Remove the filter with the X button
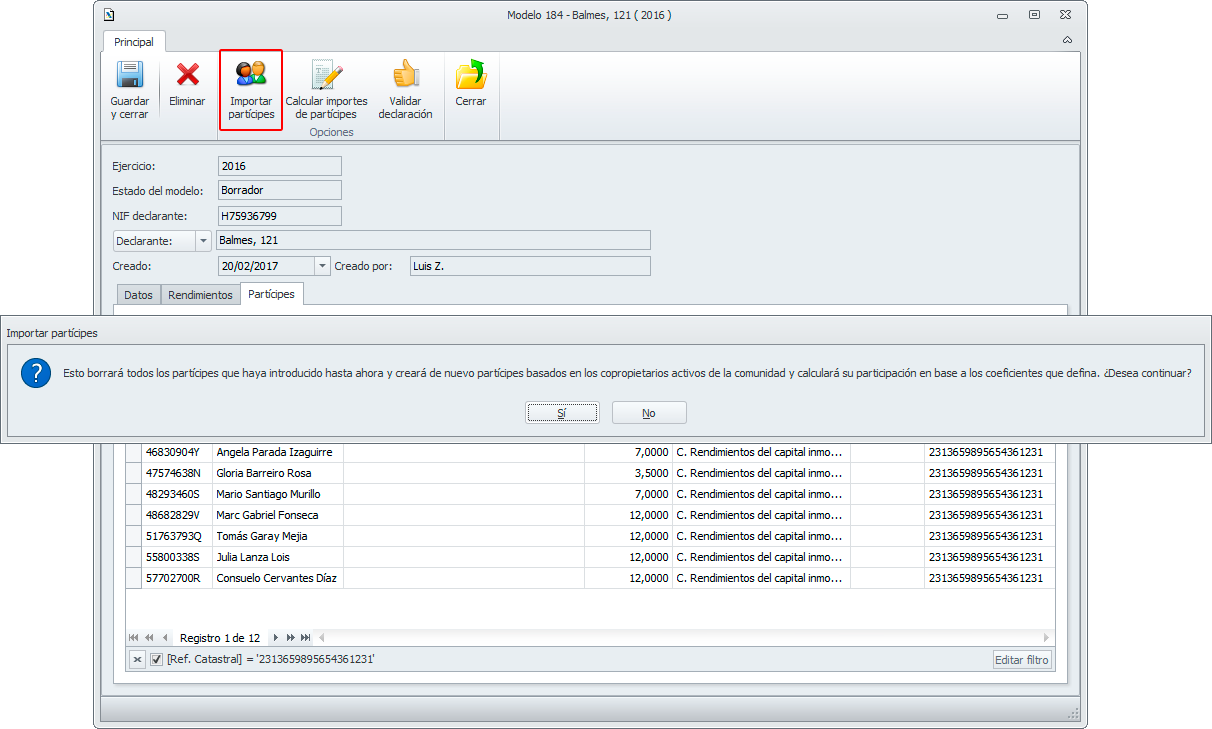Viewport: 1212px width, 729px height. click(137, 660)
